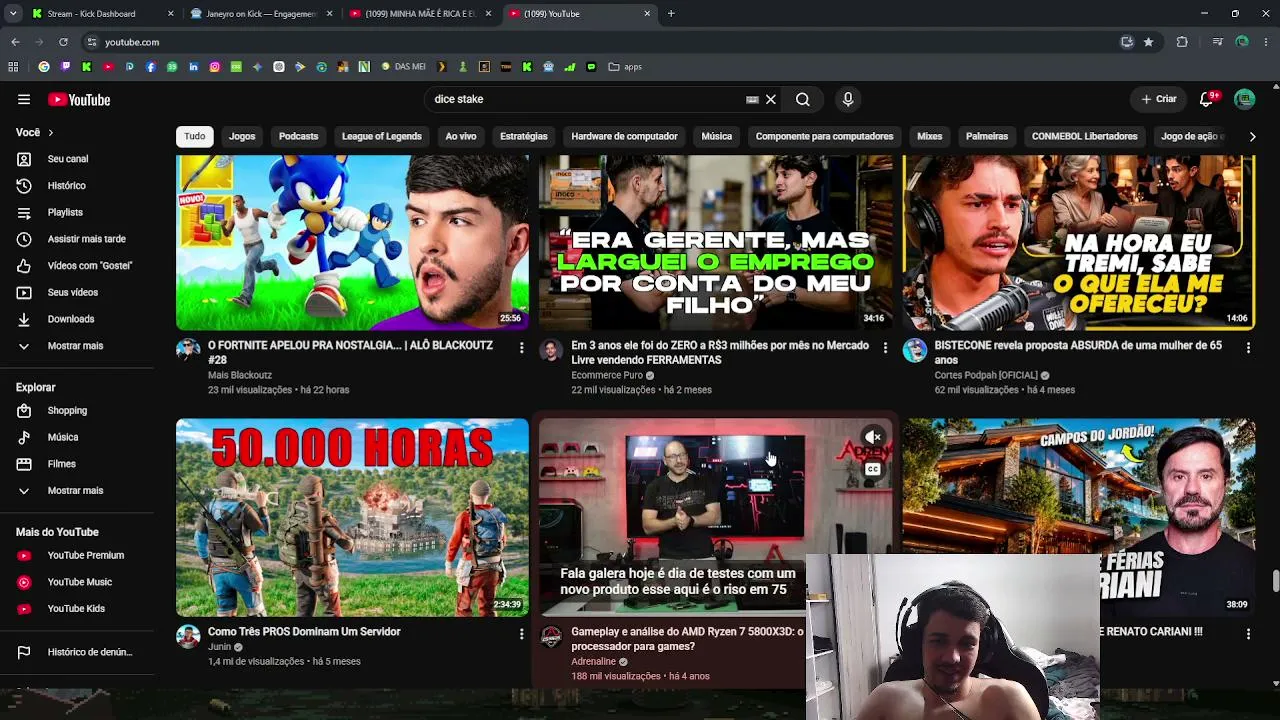Open YouTube Kids in the sidebar
The width and height of the screenshot is (1280, 720).
point(78,608)
